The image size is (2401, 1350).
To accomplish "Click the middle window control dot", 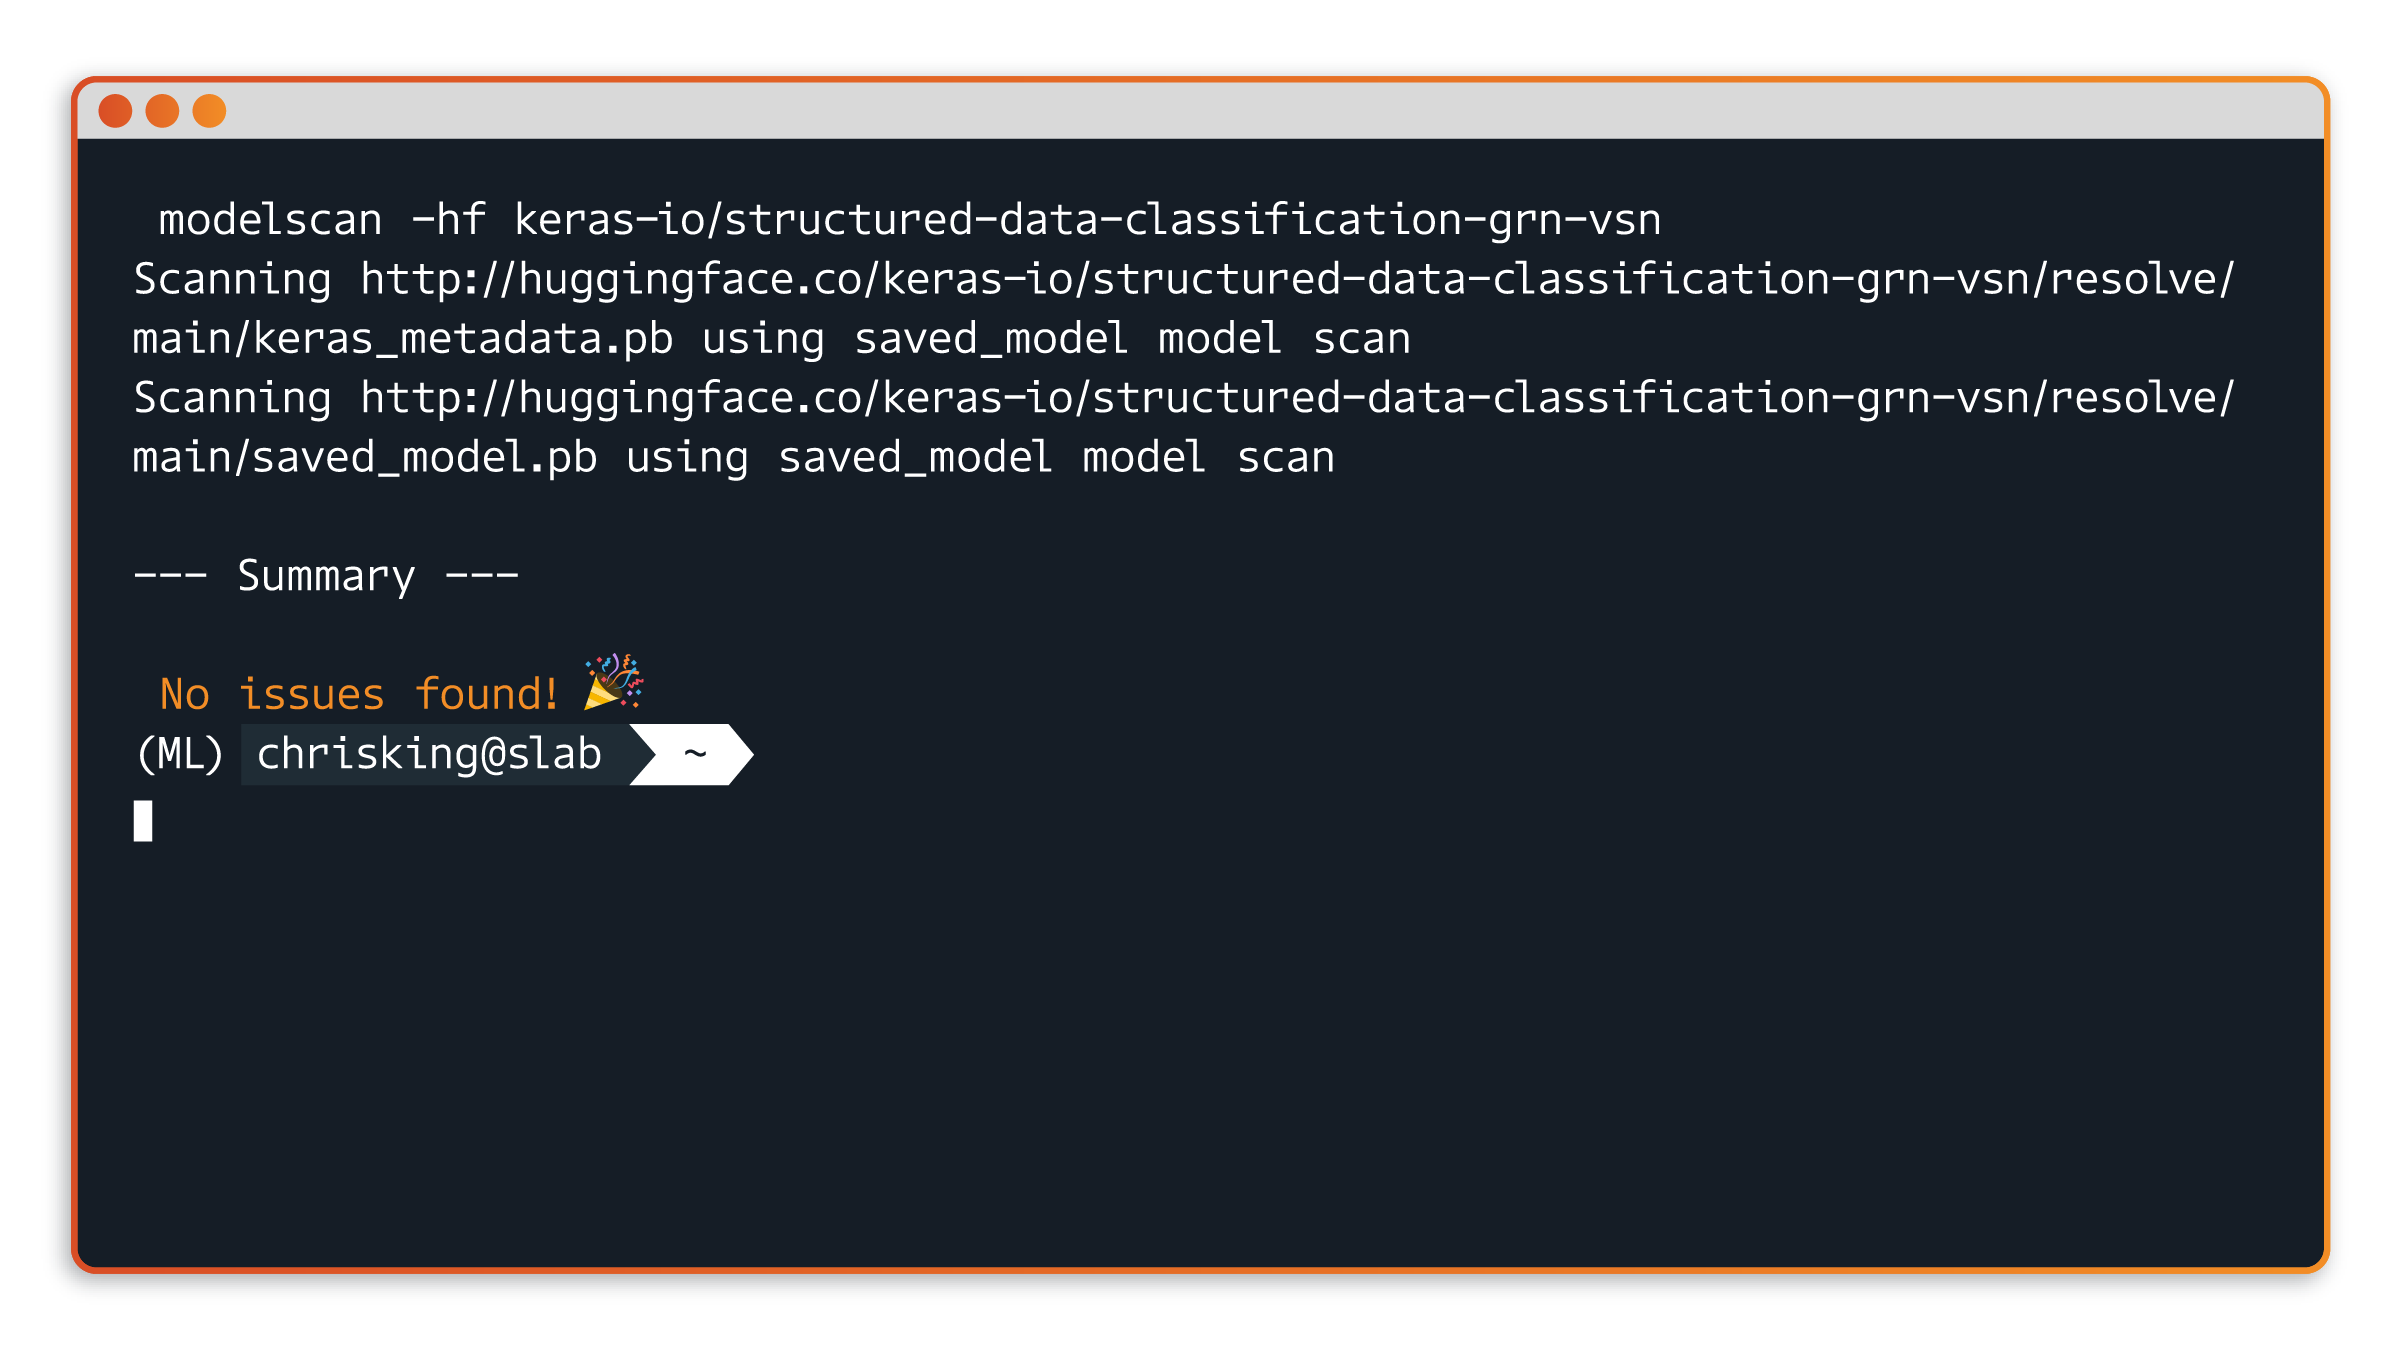I will coord(162,111).
